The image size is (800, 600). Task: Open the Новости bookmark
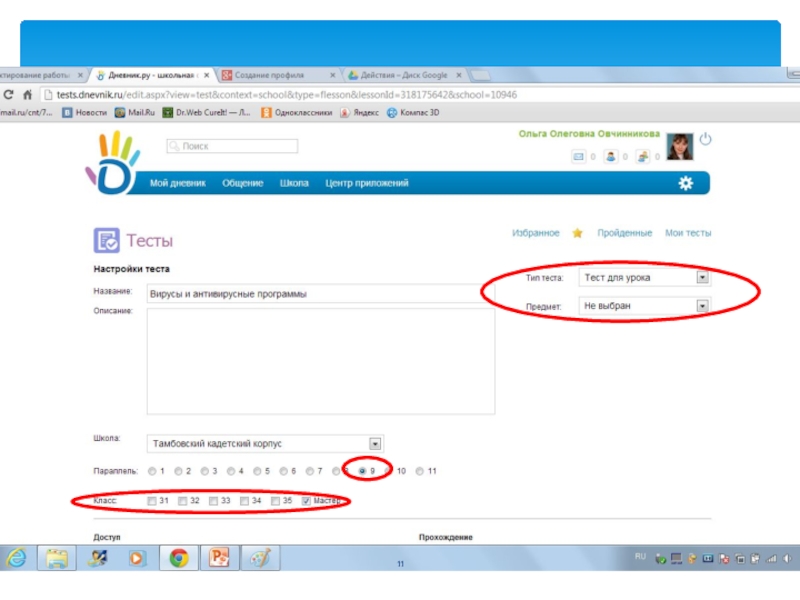pyautogui.click(x=84, y=113)
